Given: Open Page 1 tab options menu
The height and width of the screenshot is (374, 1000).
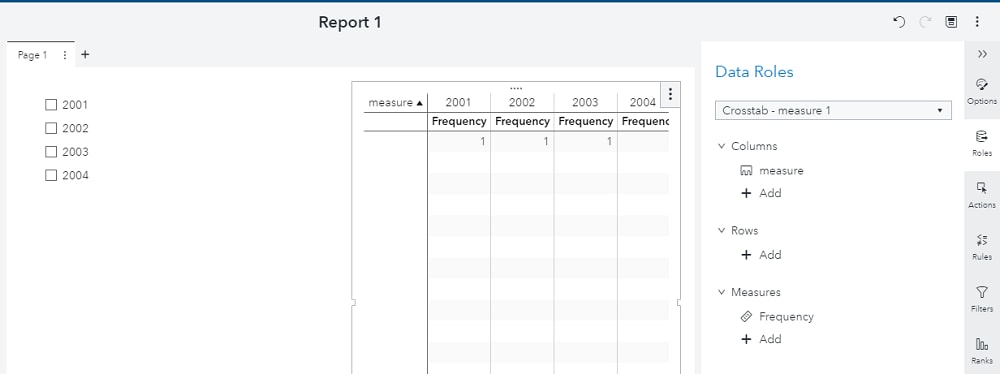Looking at the screenshot, I should [x=64, y=55].
